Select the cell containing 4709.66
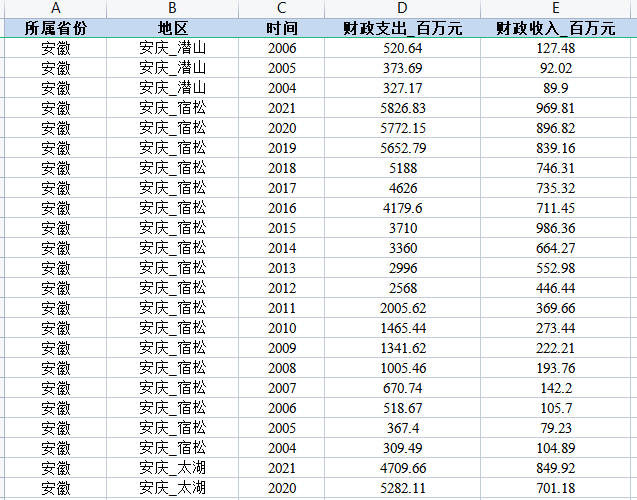637x500 pixels. click(x=403, y=468)
